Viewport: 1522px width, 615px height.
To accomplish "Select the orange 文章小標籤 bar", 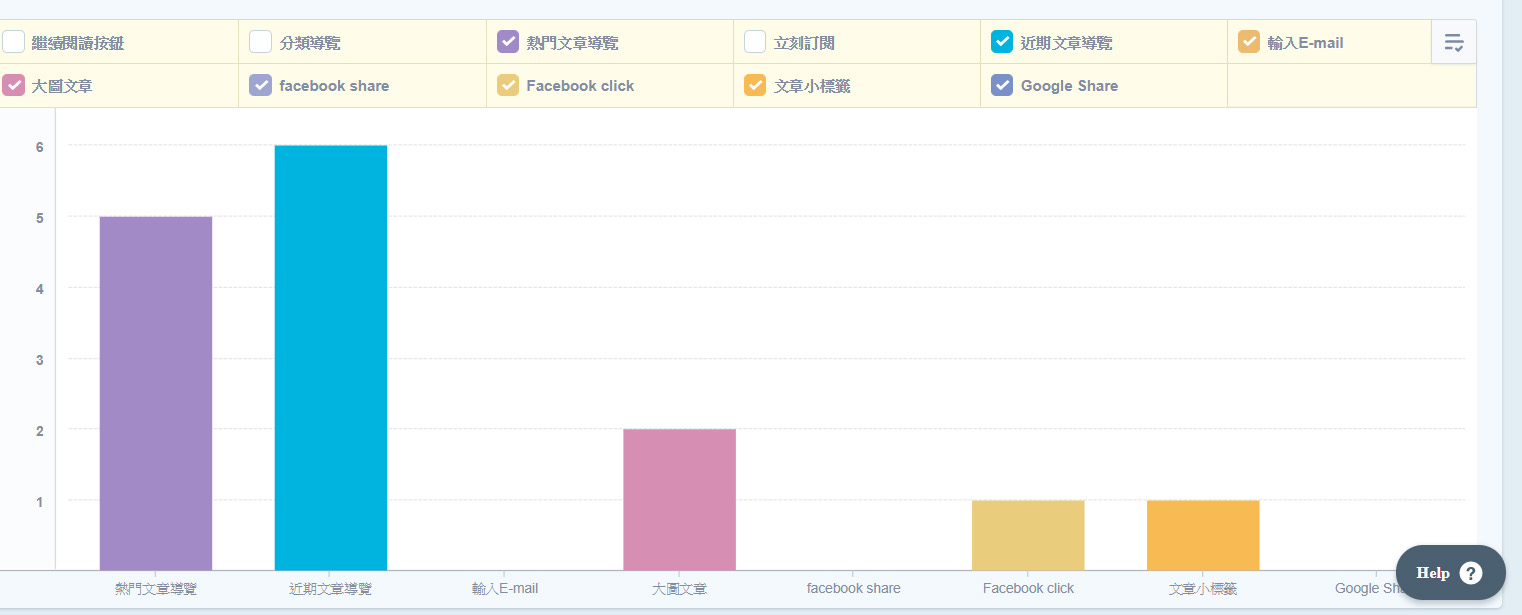I will (1203, 535).
